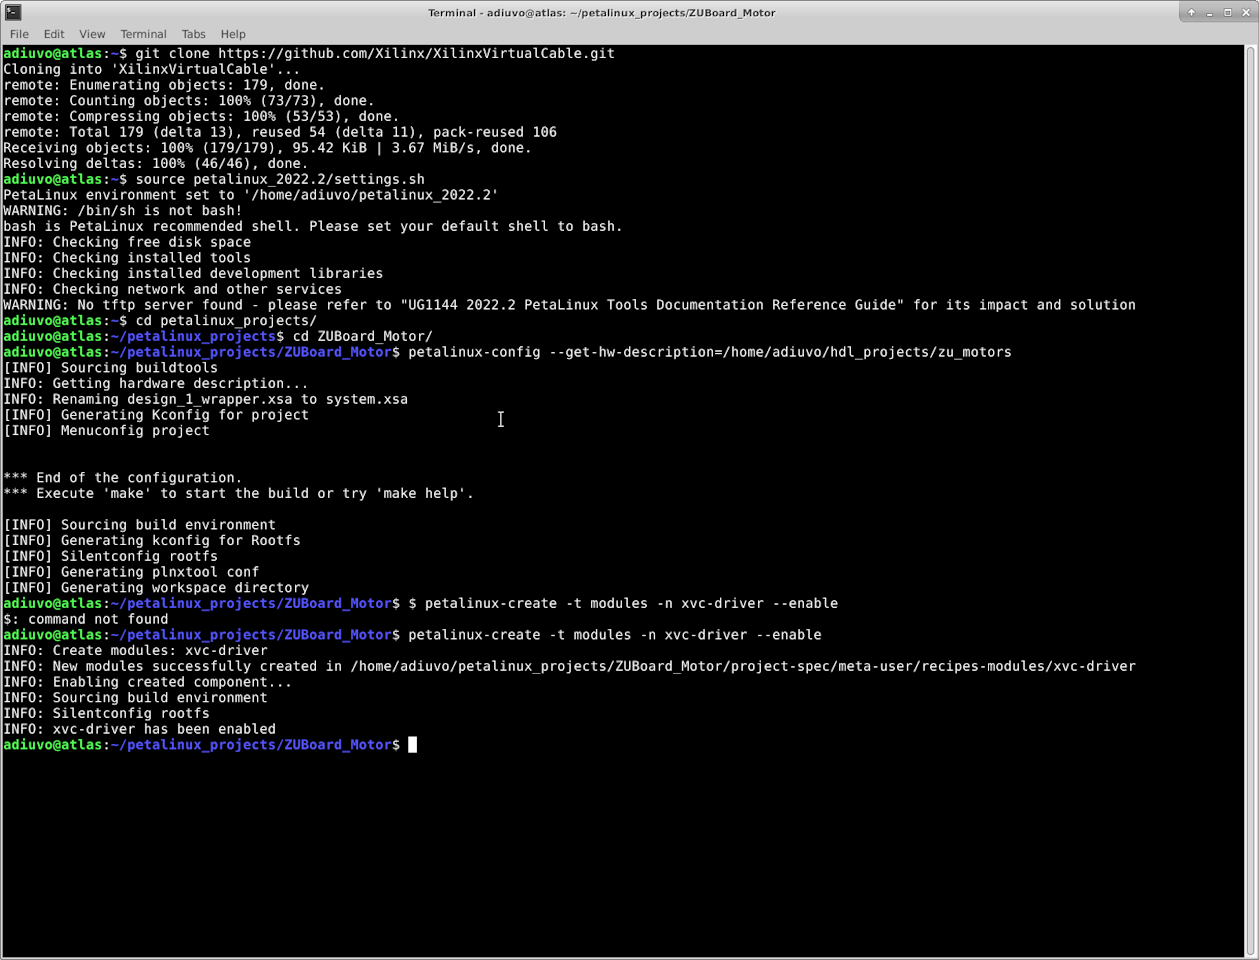This screenshot has height=960, width=1259.
Task: Click 'INFO: Enabling created component...' line
Action: pos(147,681)
